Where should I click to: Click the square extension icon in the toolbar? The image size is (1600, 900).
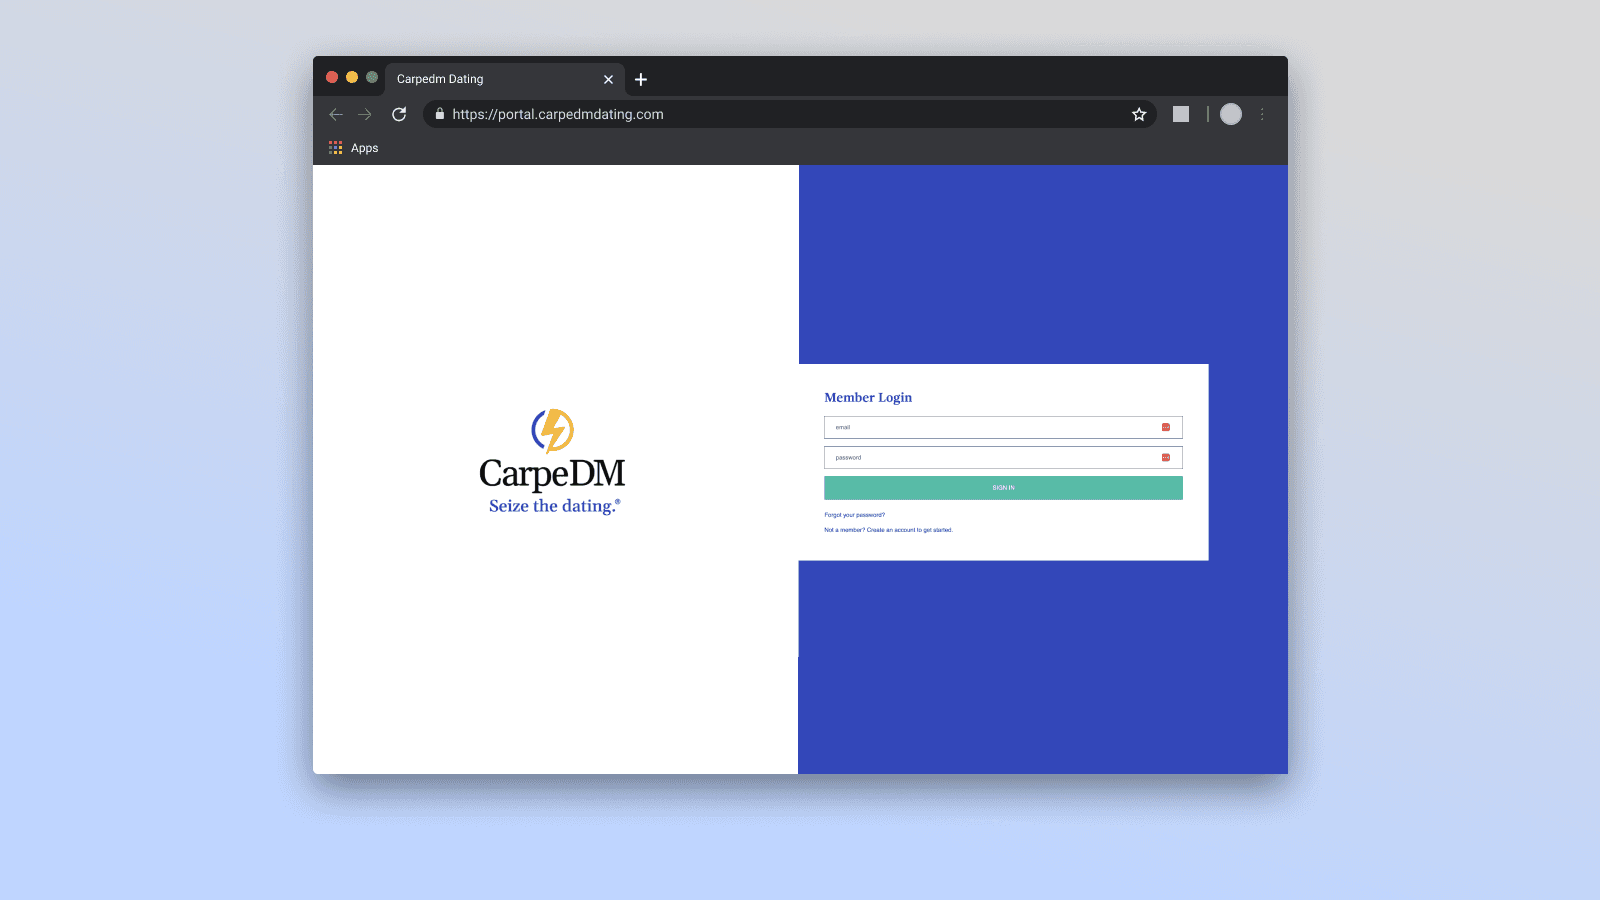tap(1181, 114)
